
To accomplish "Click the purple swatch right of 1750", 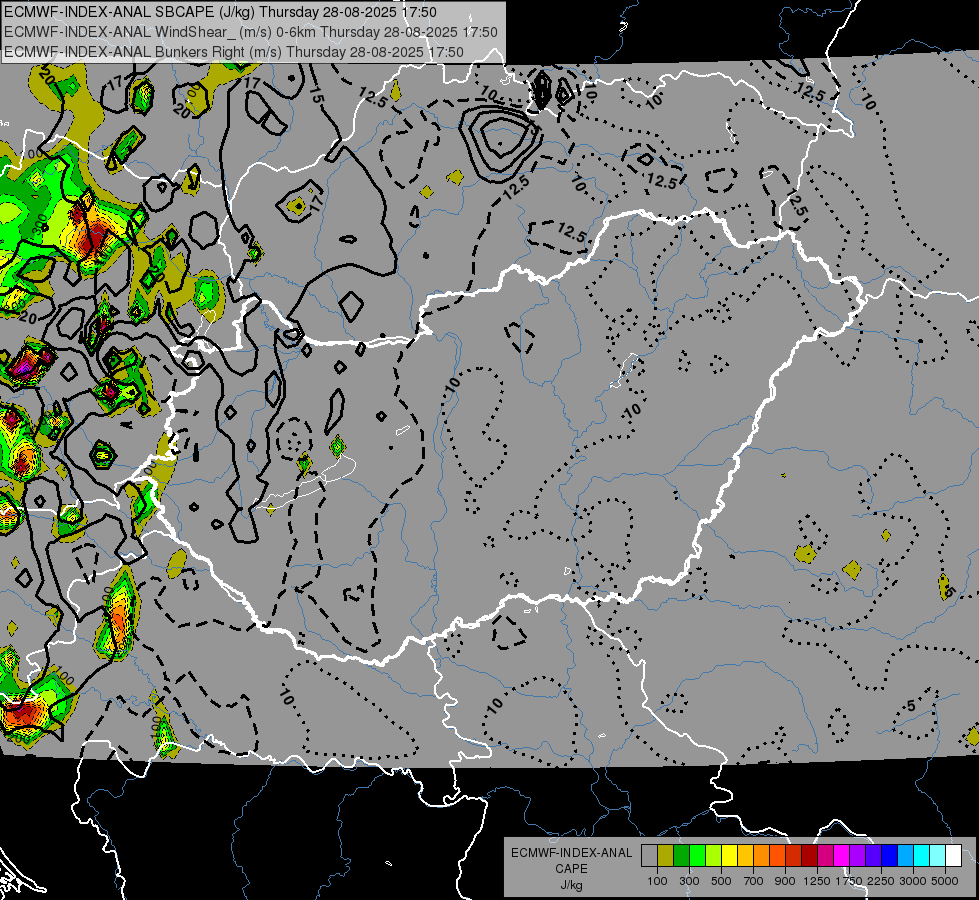I will point(857,856).
